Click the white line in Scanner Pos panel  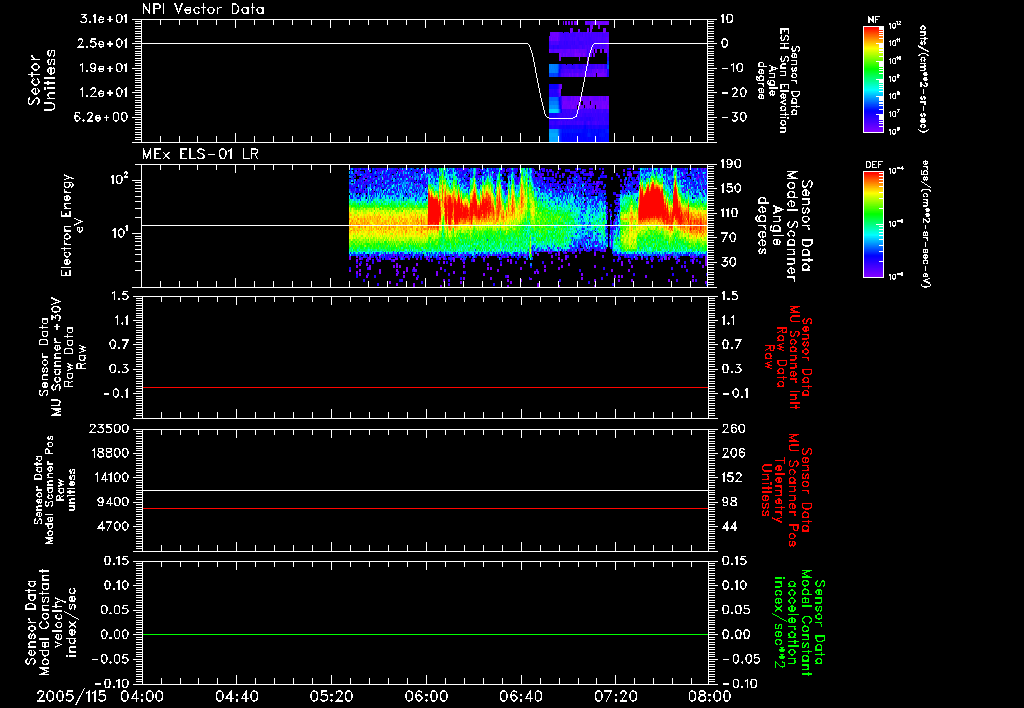tap(424, 490)
